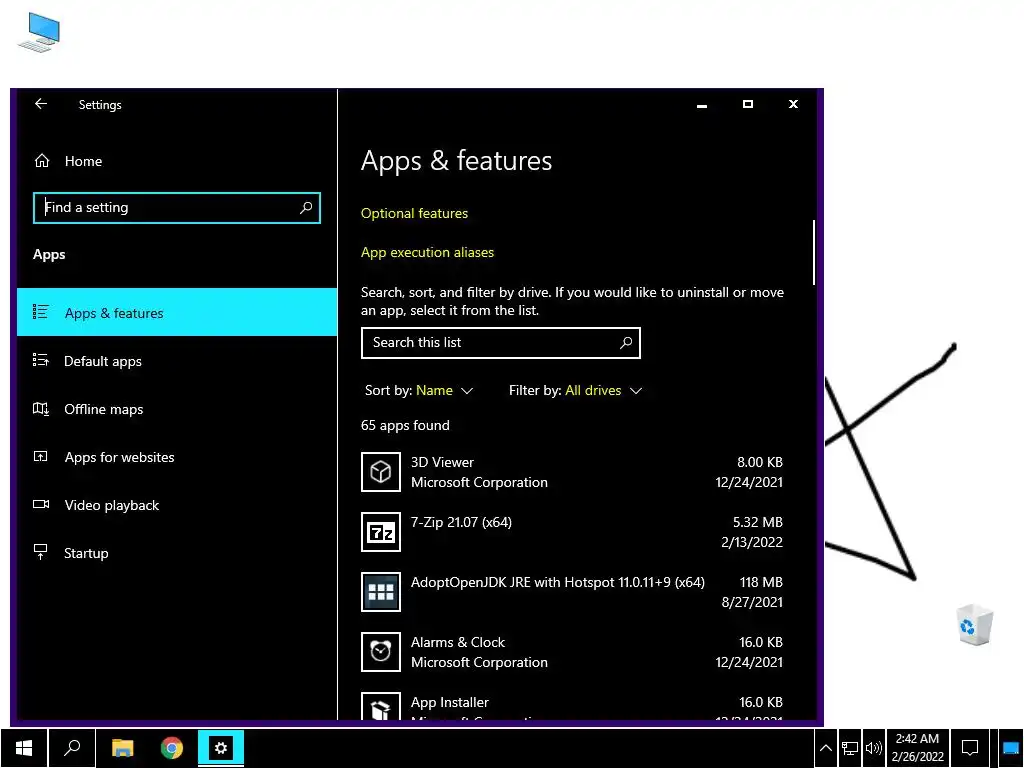Click the Startup icon in sidebar
The height and width of the screenshot is (768, 1024).
tap(40, 552)
